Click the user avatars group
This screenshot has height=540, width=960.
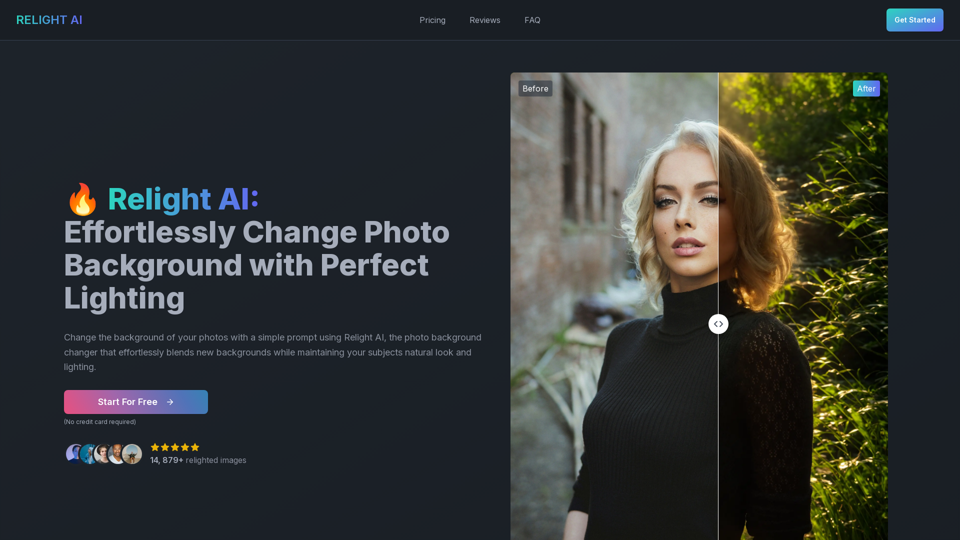coord(103,454)
